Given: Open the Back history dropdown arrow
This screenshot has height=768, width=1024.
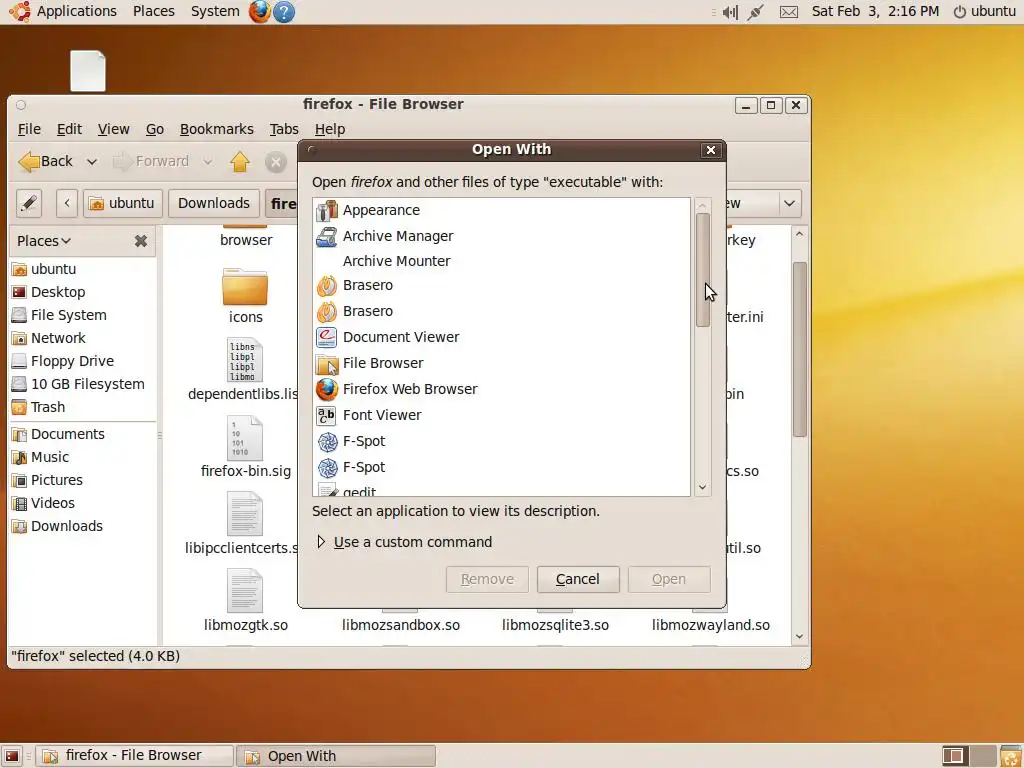Looking at the screenshot, I should click(x=91, y=161).
